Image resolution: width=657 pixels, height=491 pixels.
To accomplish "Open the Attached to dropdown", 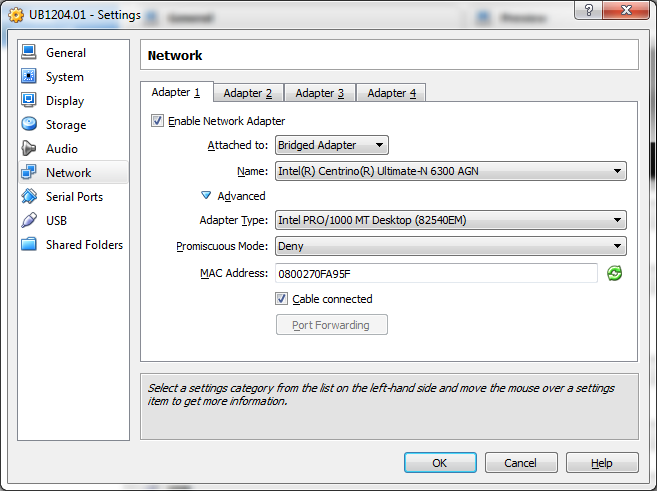I will pos(331,146).
